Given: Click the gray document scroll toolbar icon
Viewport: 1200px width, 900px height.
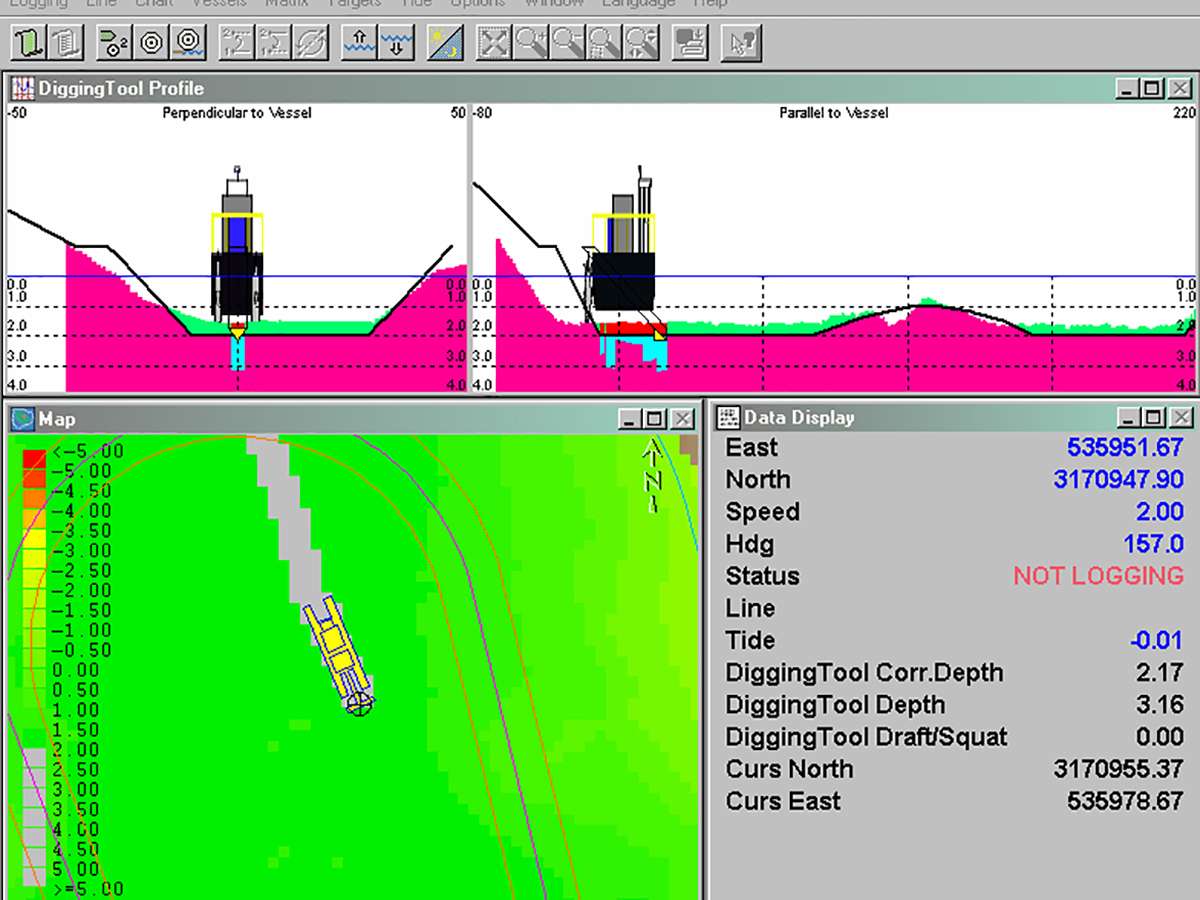Looking at the screenshot, I should point(66,43).
